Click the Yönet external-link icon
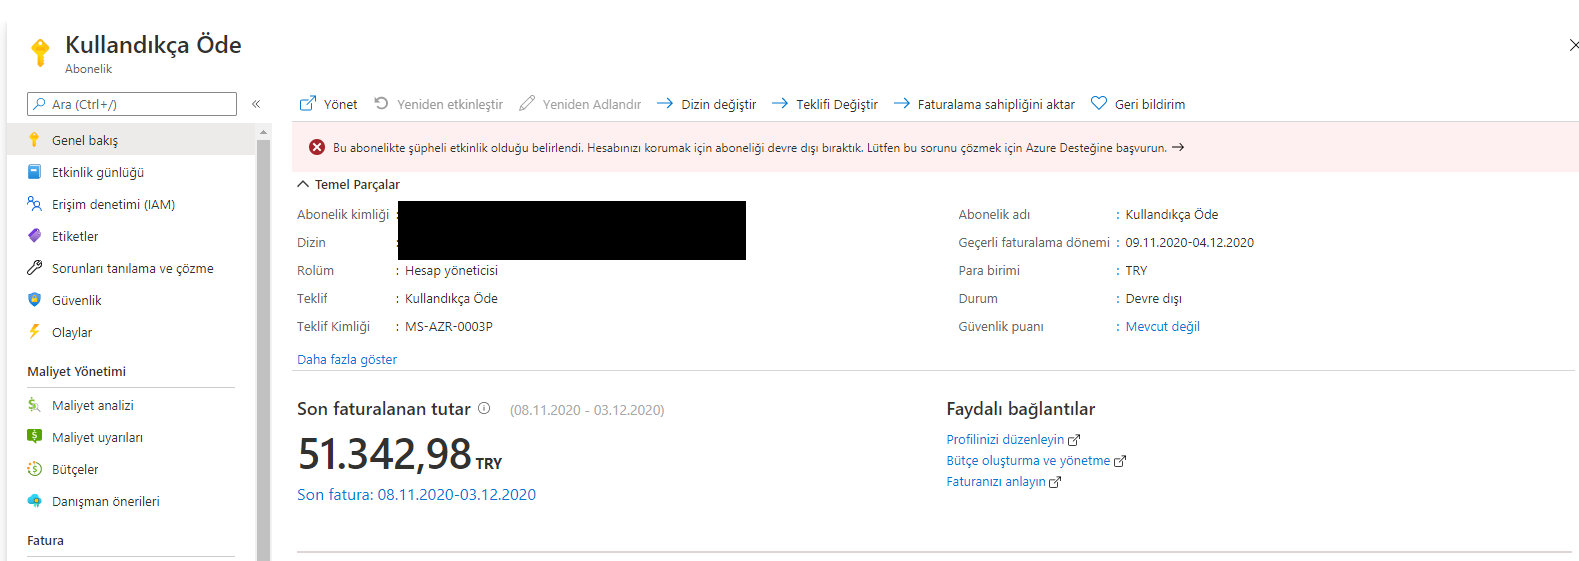This screenshot has width=1579, height=561. coord(308,103)
